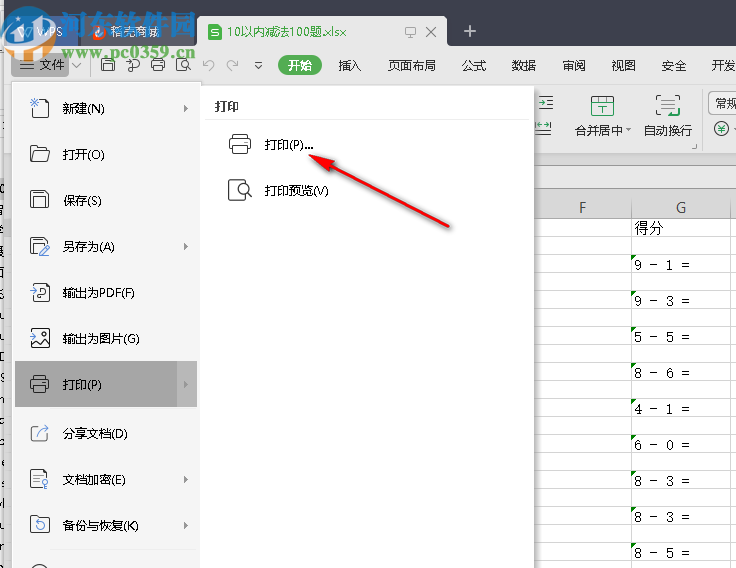Select the 开始 ribbon tab

point(299,65)
